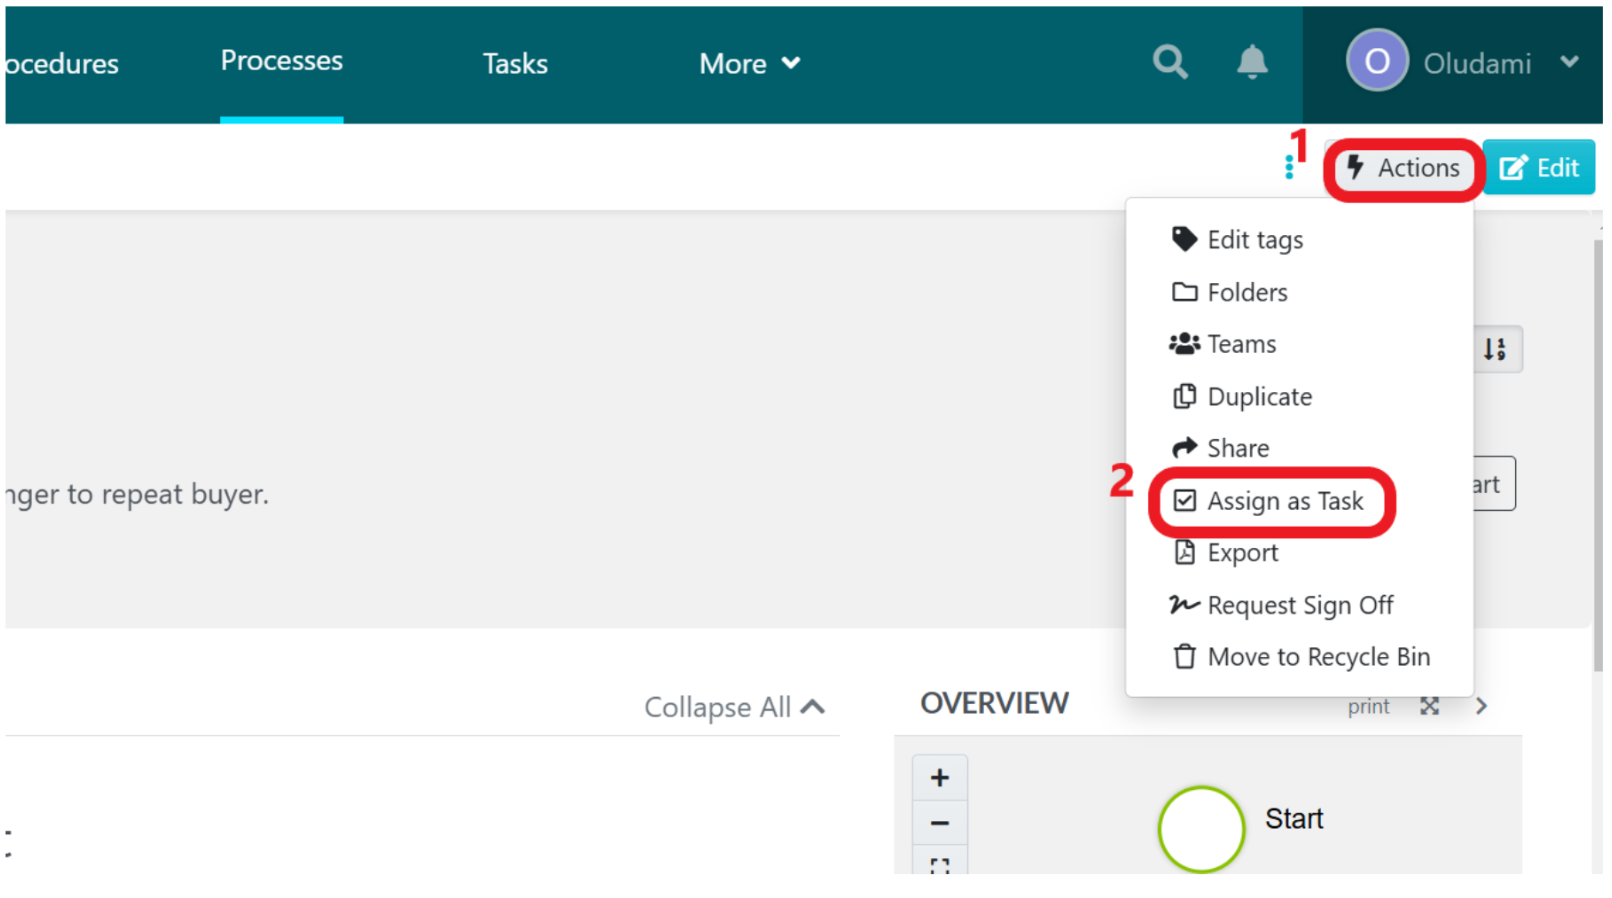Select Assign as Task menu entry

[x=1269, y=501]
